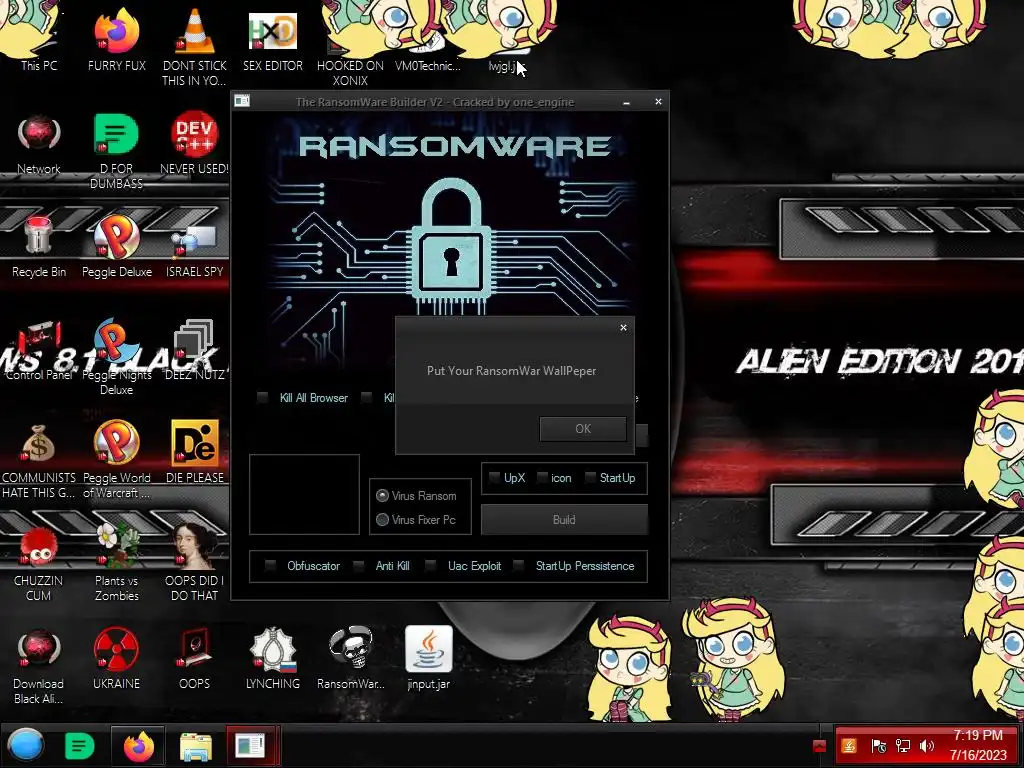1024x768 pixels.
Task: Toggle the Anti Kill checkbox
Action: pos(359,566)
